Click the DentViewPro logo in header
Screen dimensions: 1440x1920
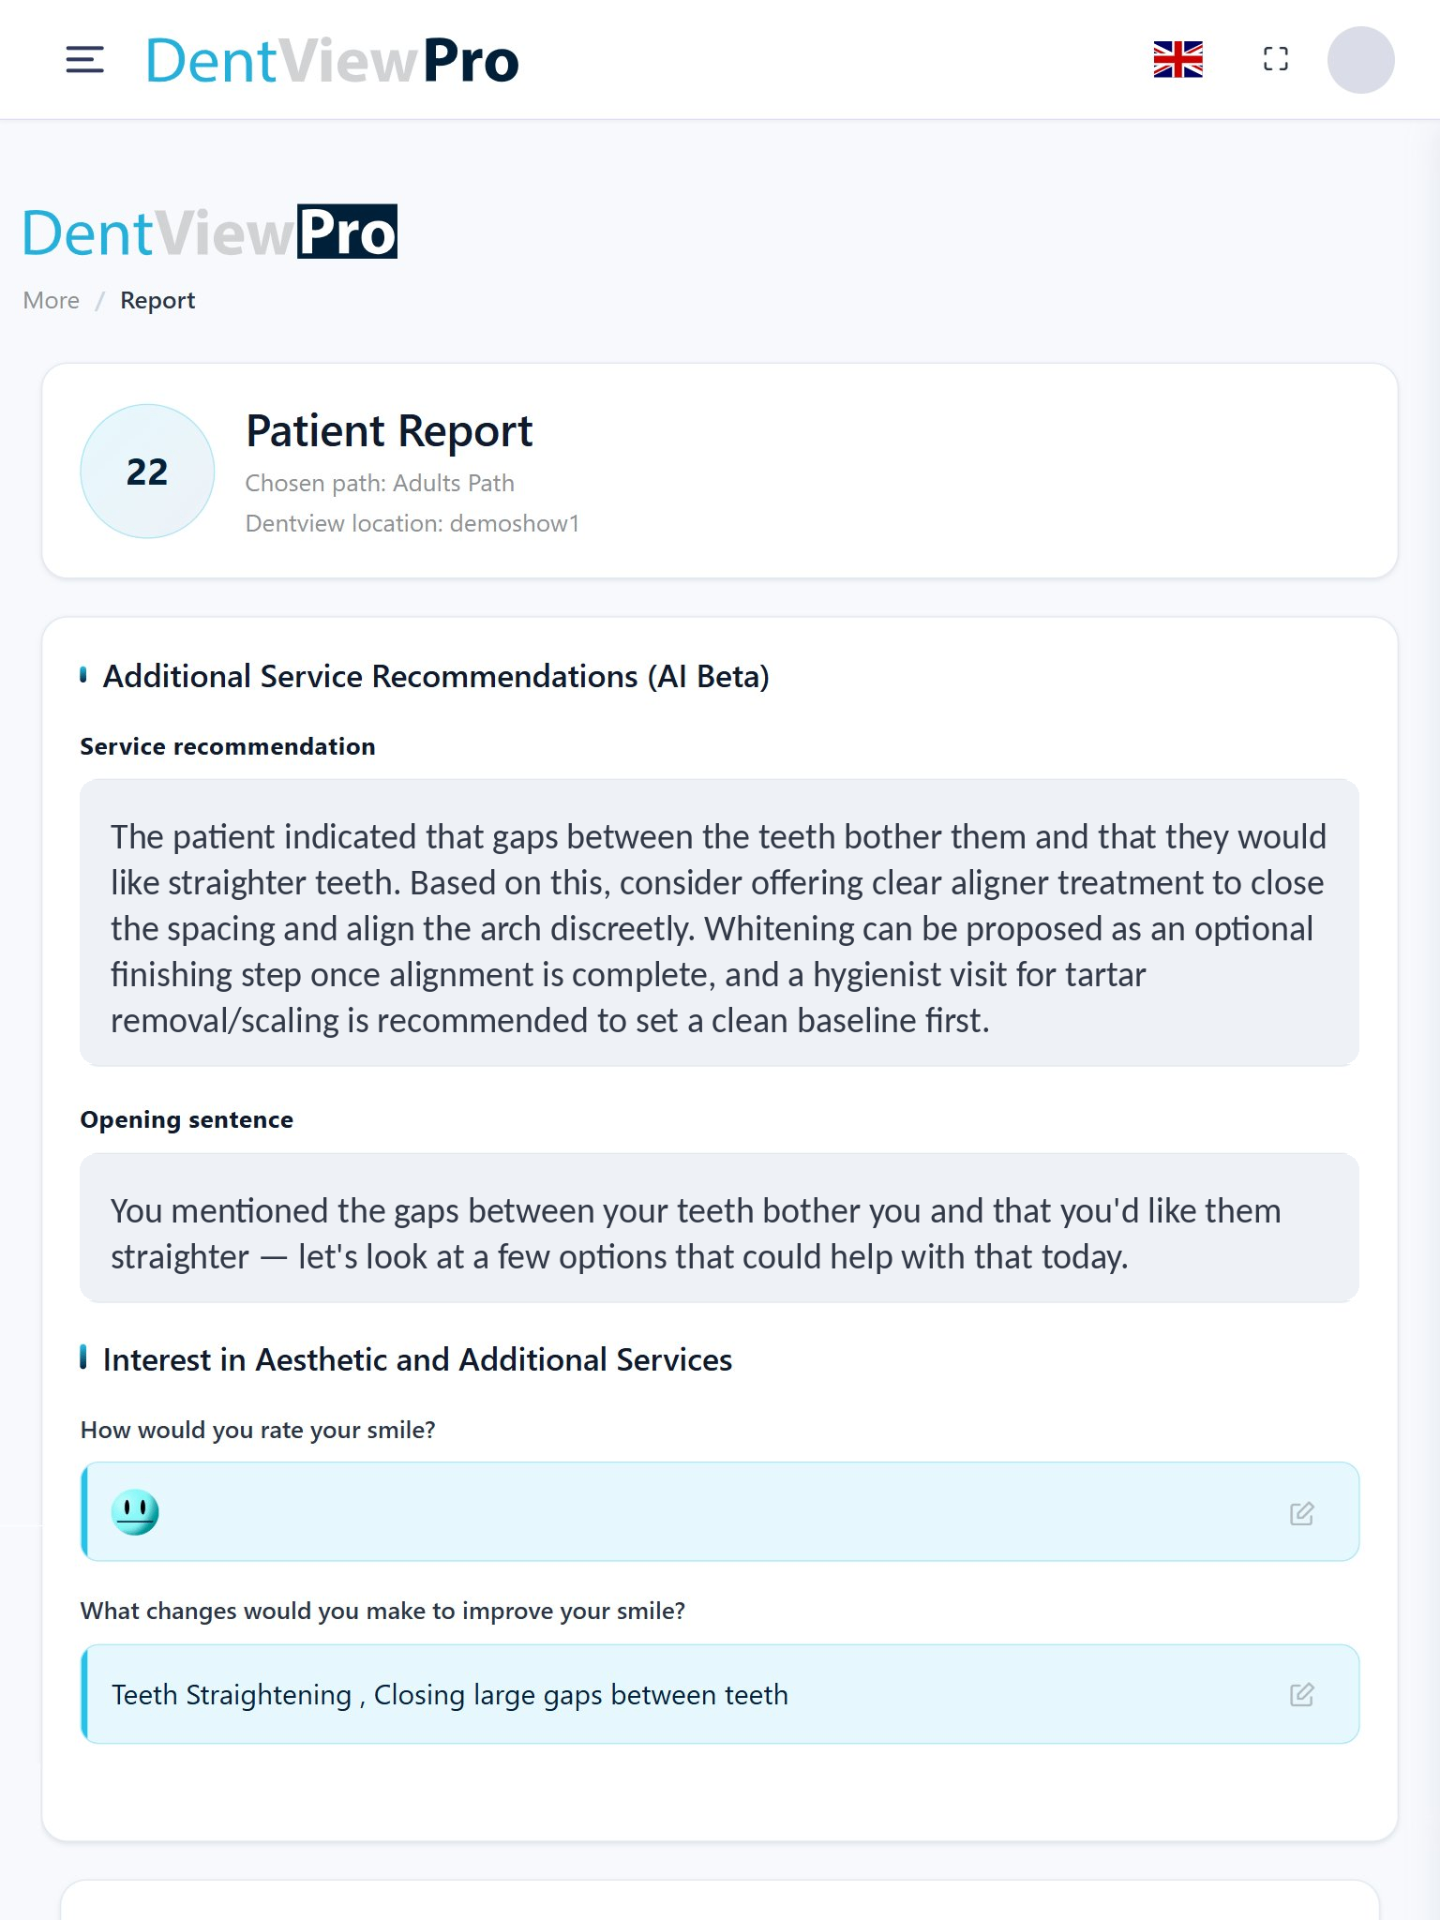[x=332, y=60]
